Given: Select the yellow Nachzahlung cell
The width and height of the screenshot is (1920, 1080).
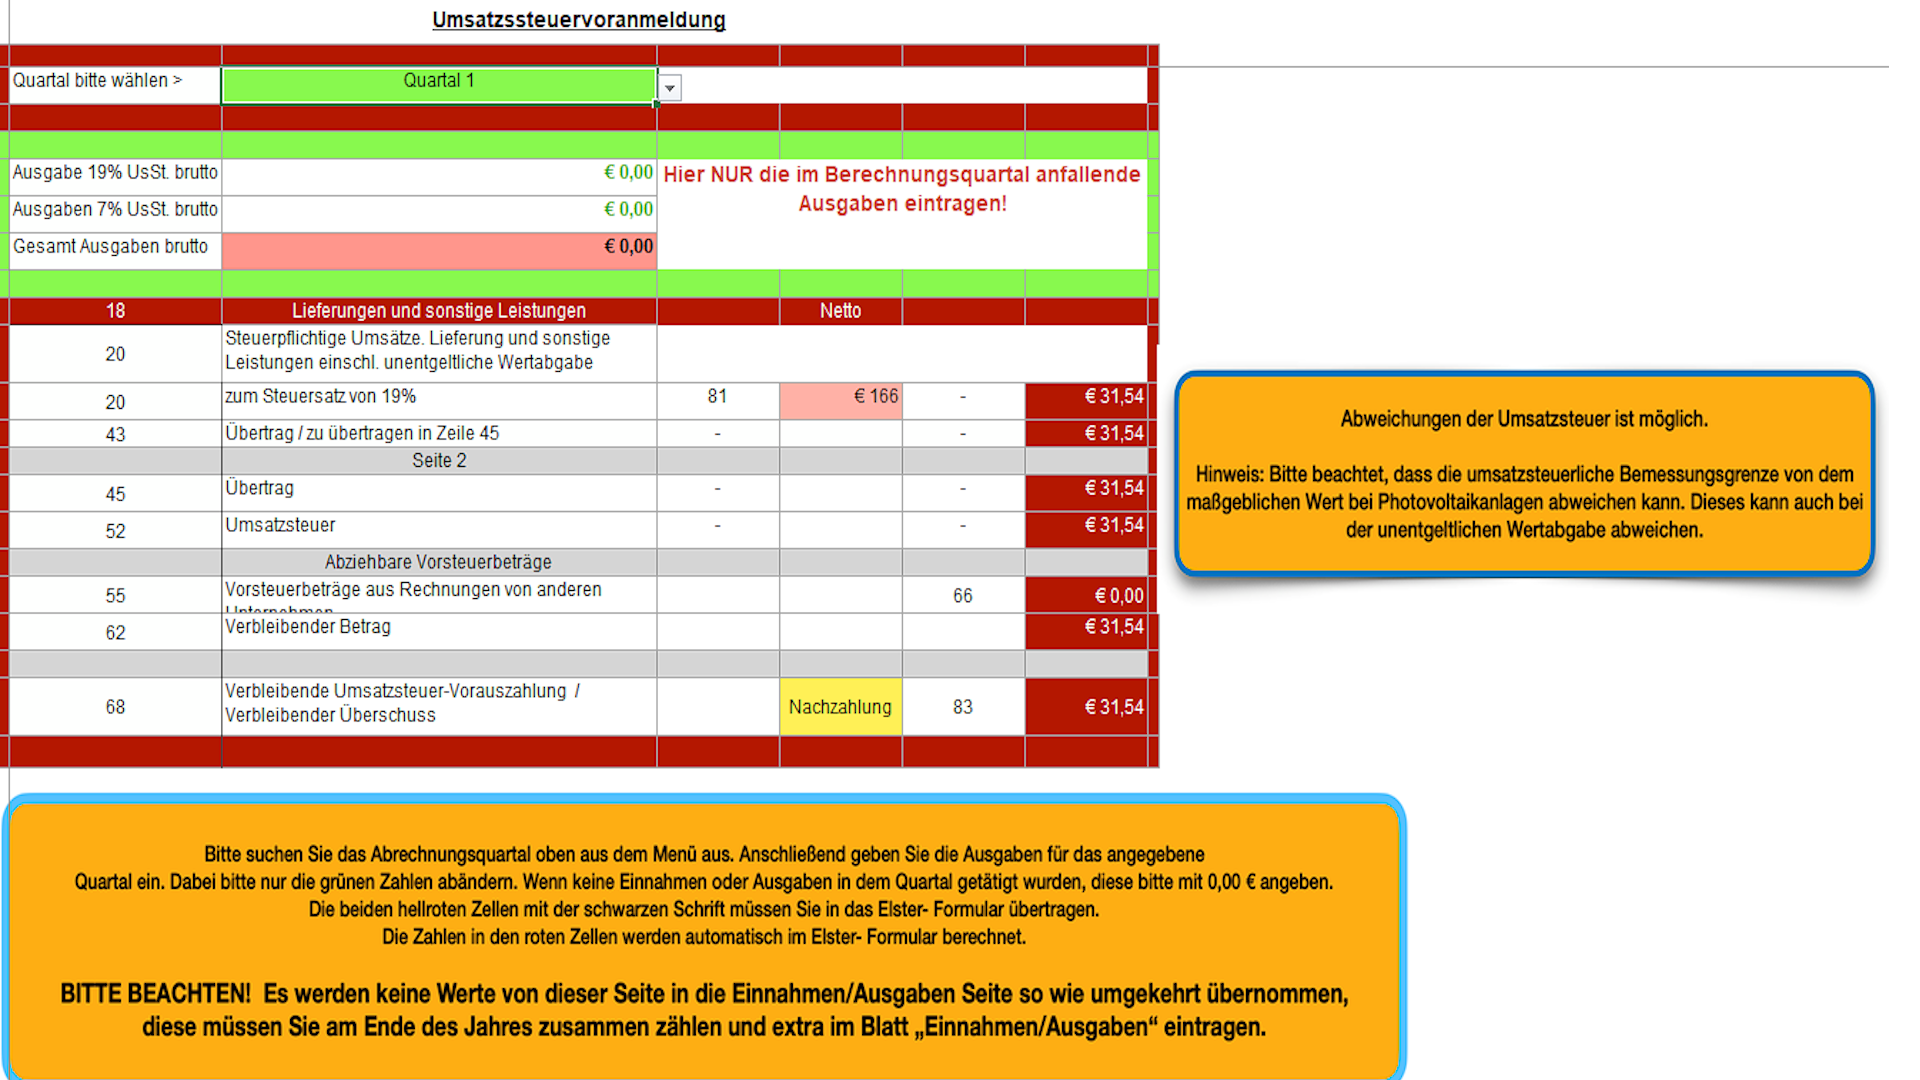Looking at the screenshot, I should pos(840,707).
